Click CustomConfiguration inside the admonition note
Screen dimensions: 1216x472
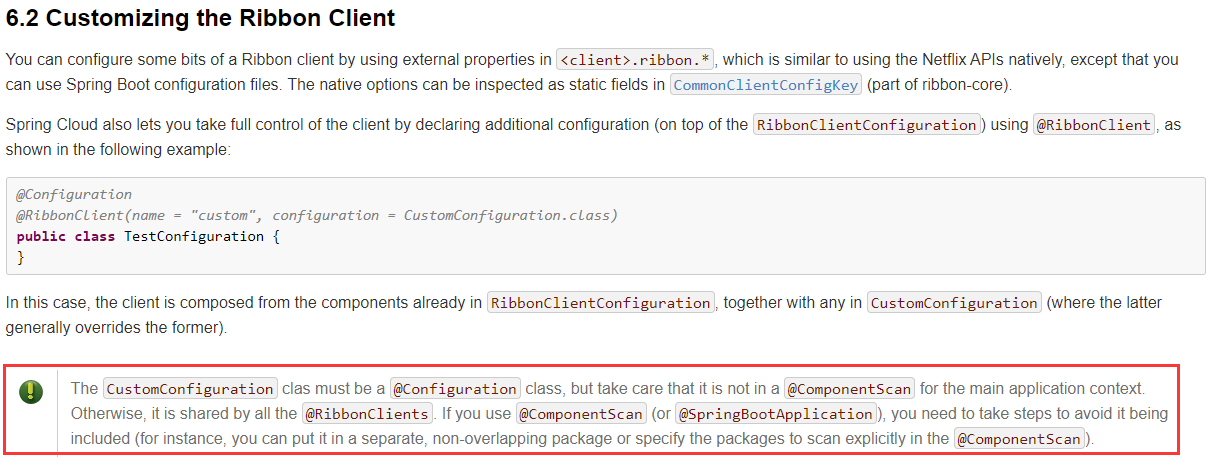pos(190,388)
